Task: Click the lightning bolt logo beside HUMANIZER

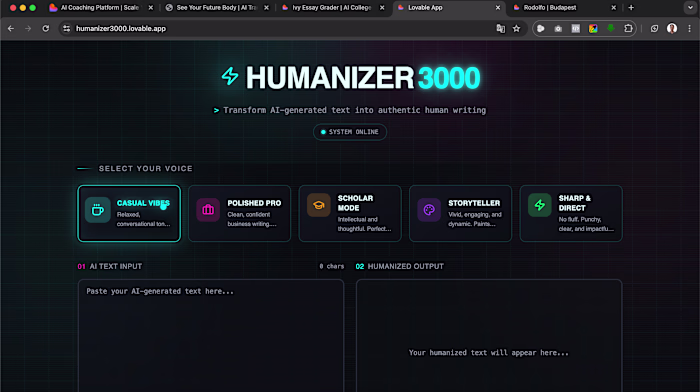Action: (230, 76)
